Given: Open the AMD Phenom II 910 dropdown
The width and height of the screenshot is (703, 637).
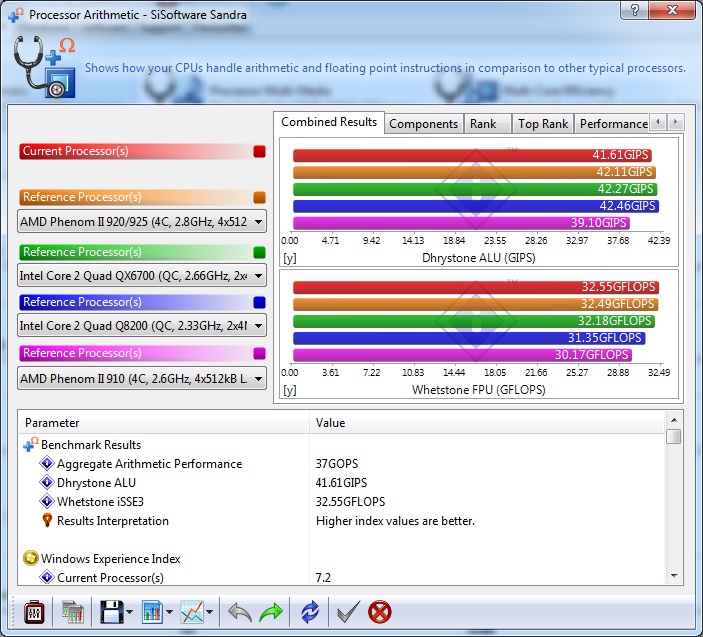Looking at the screenshot, I should click(x=142, y=378).
